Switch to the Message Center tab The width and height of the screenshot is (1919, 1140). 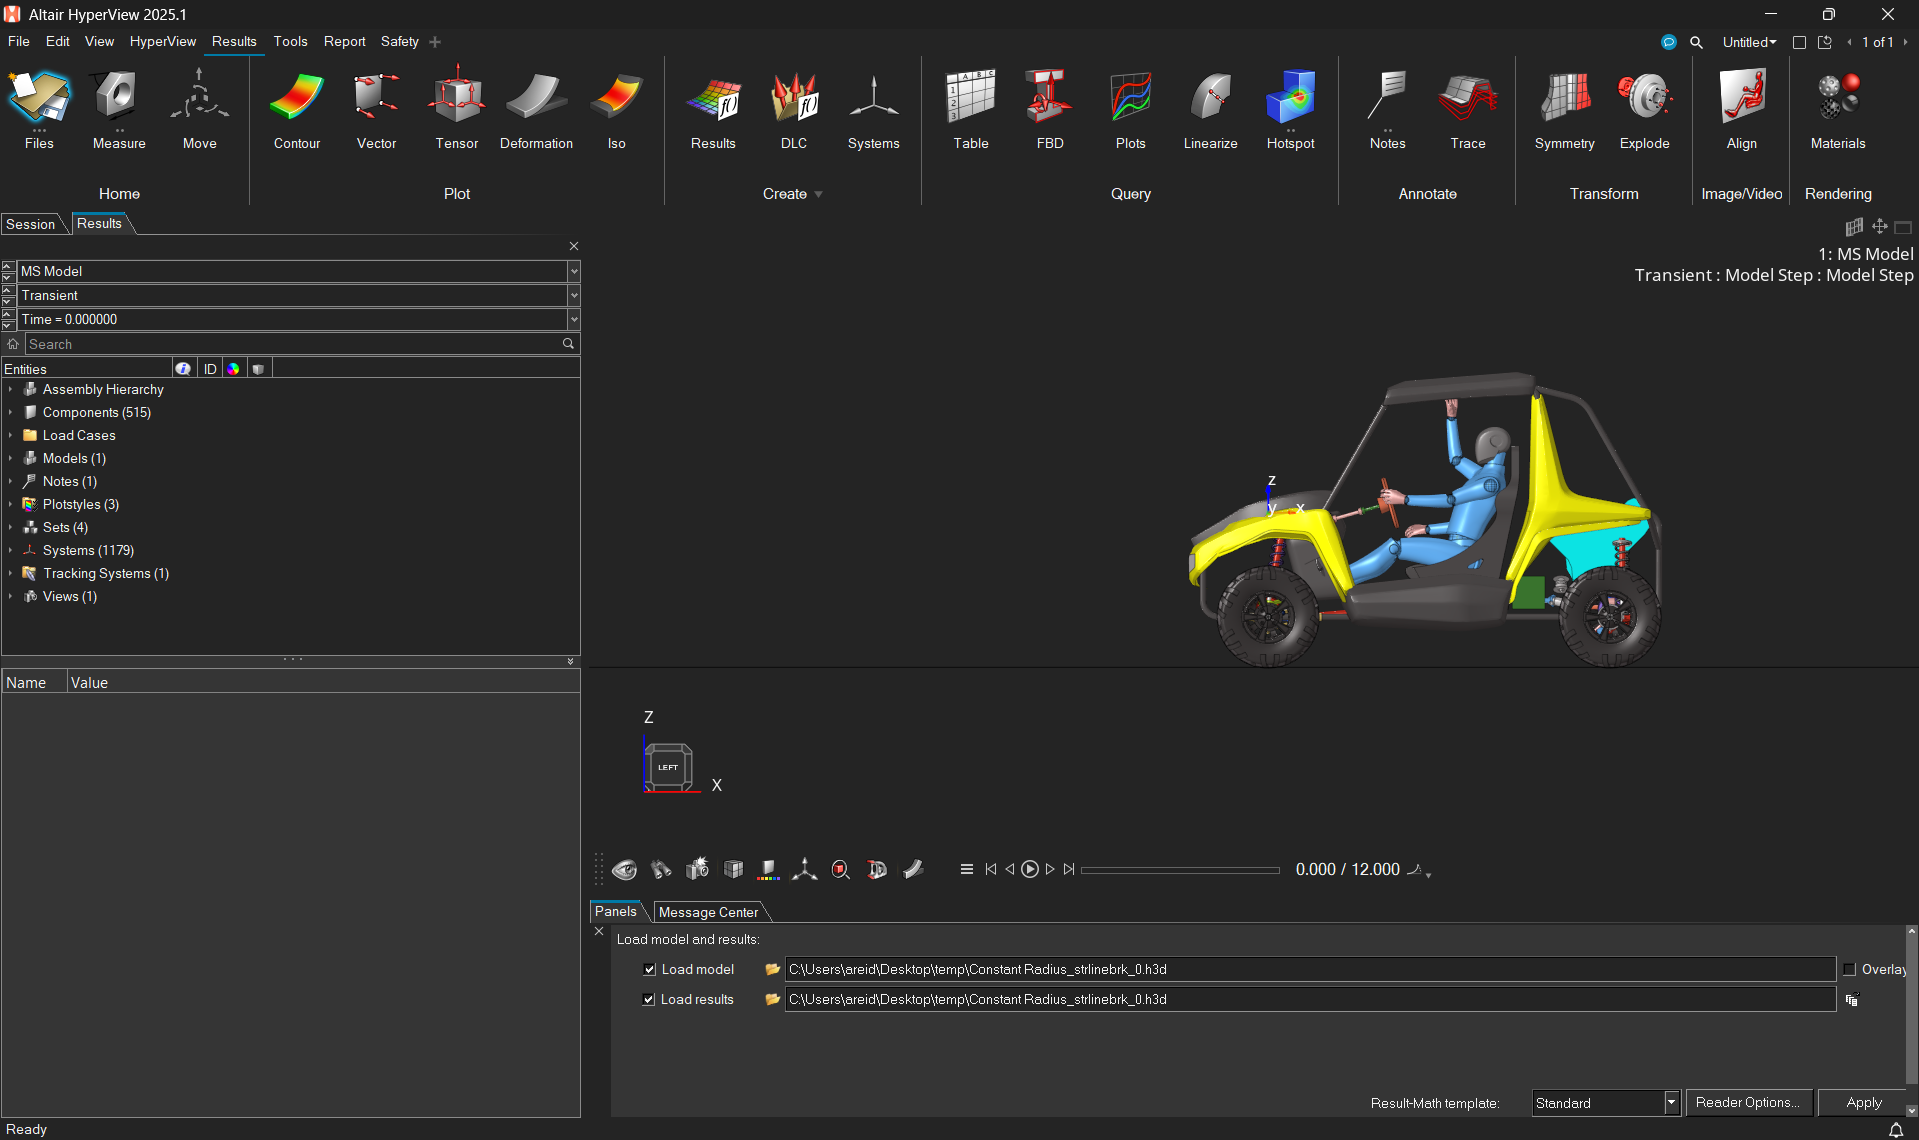pyautogui.click(x=708, y=912)
